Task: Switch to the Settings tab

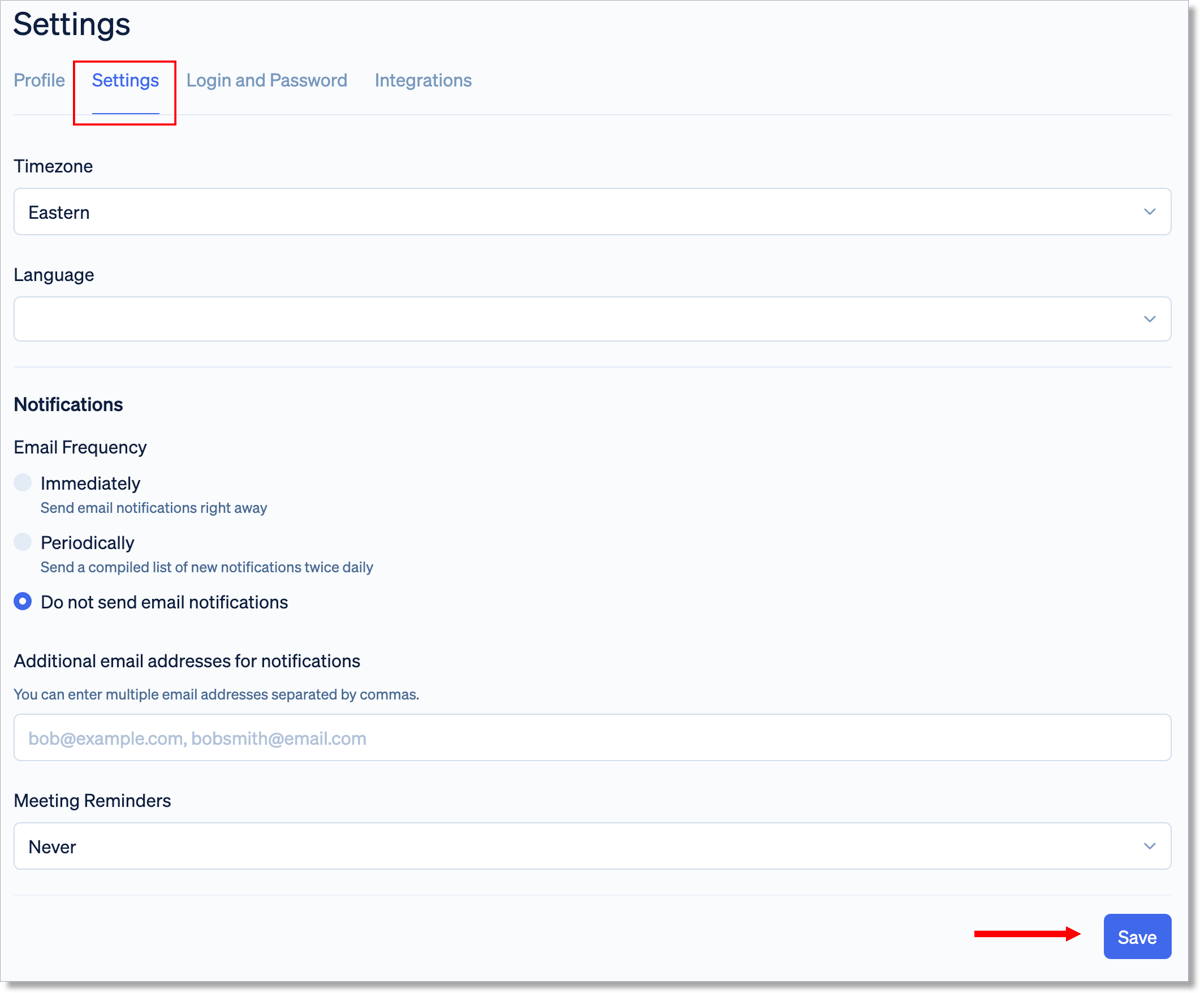Action: 124,80
